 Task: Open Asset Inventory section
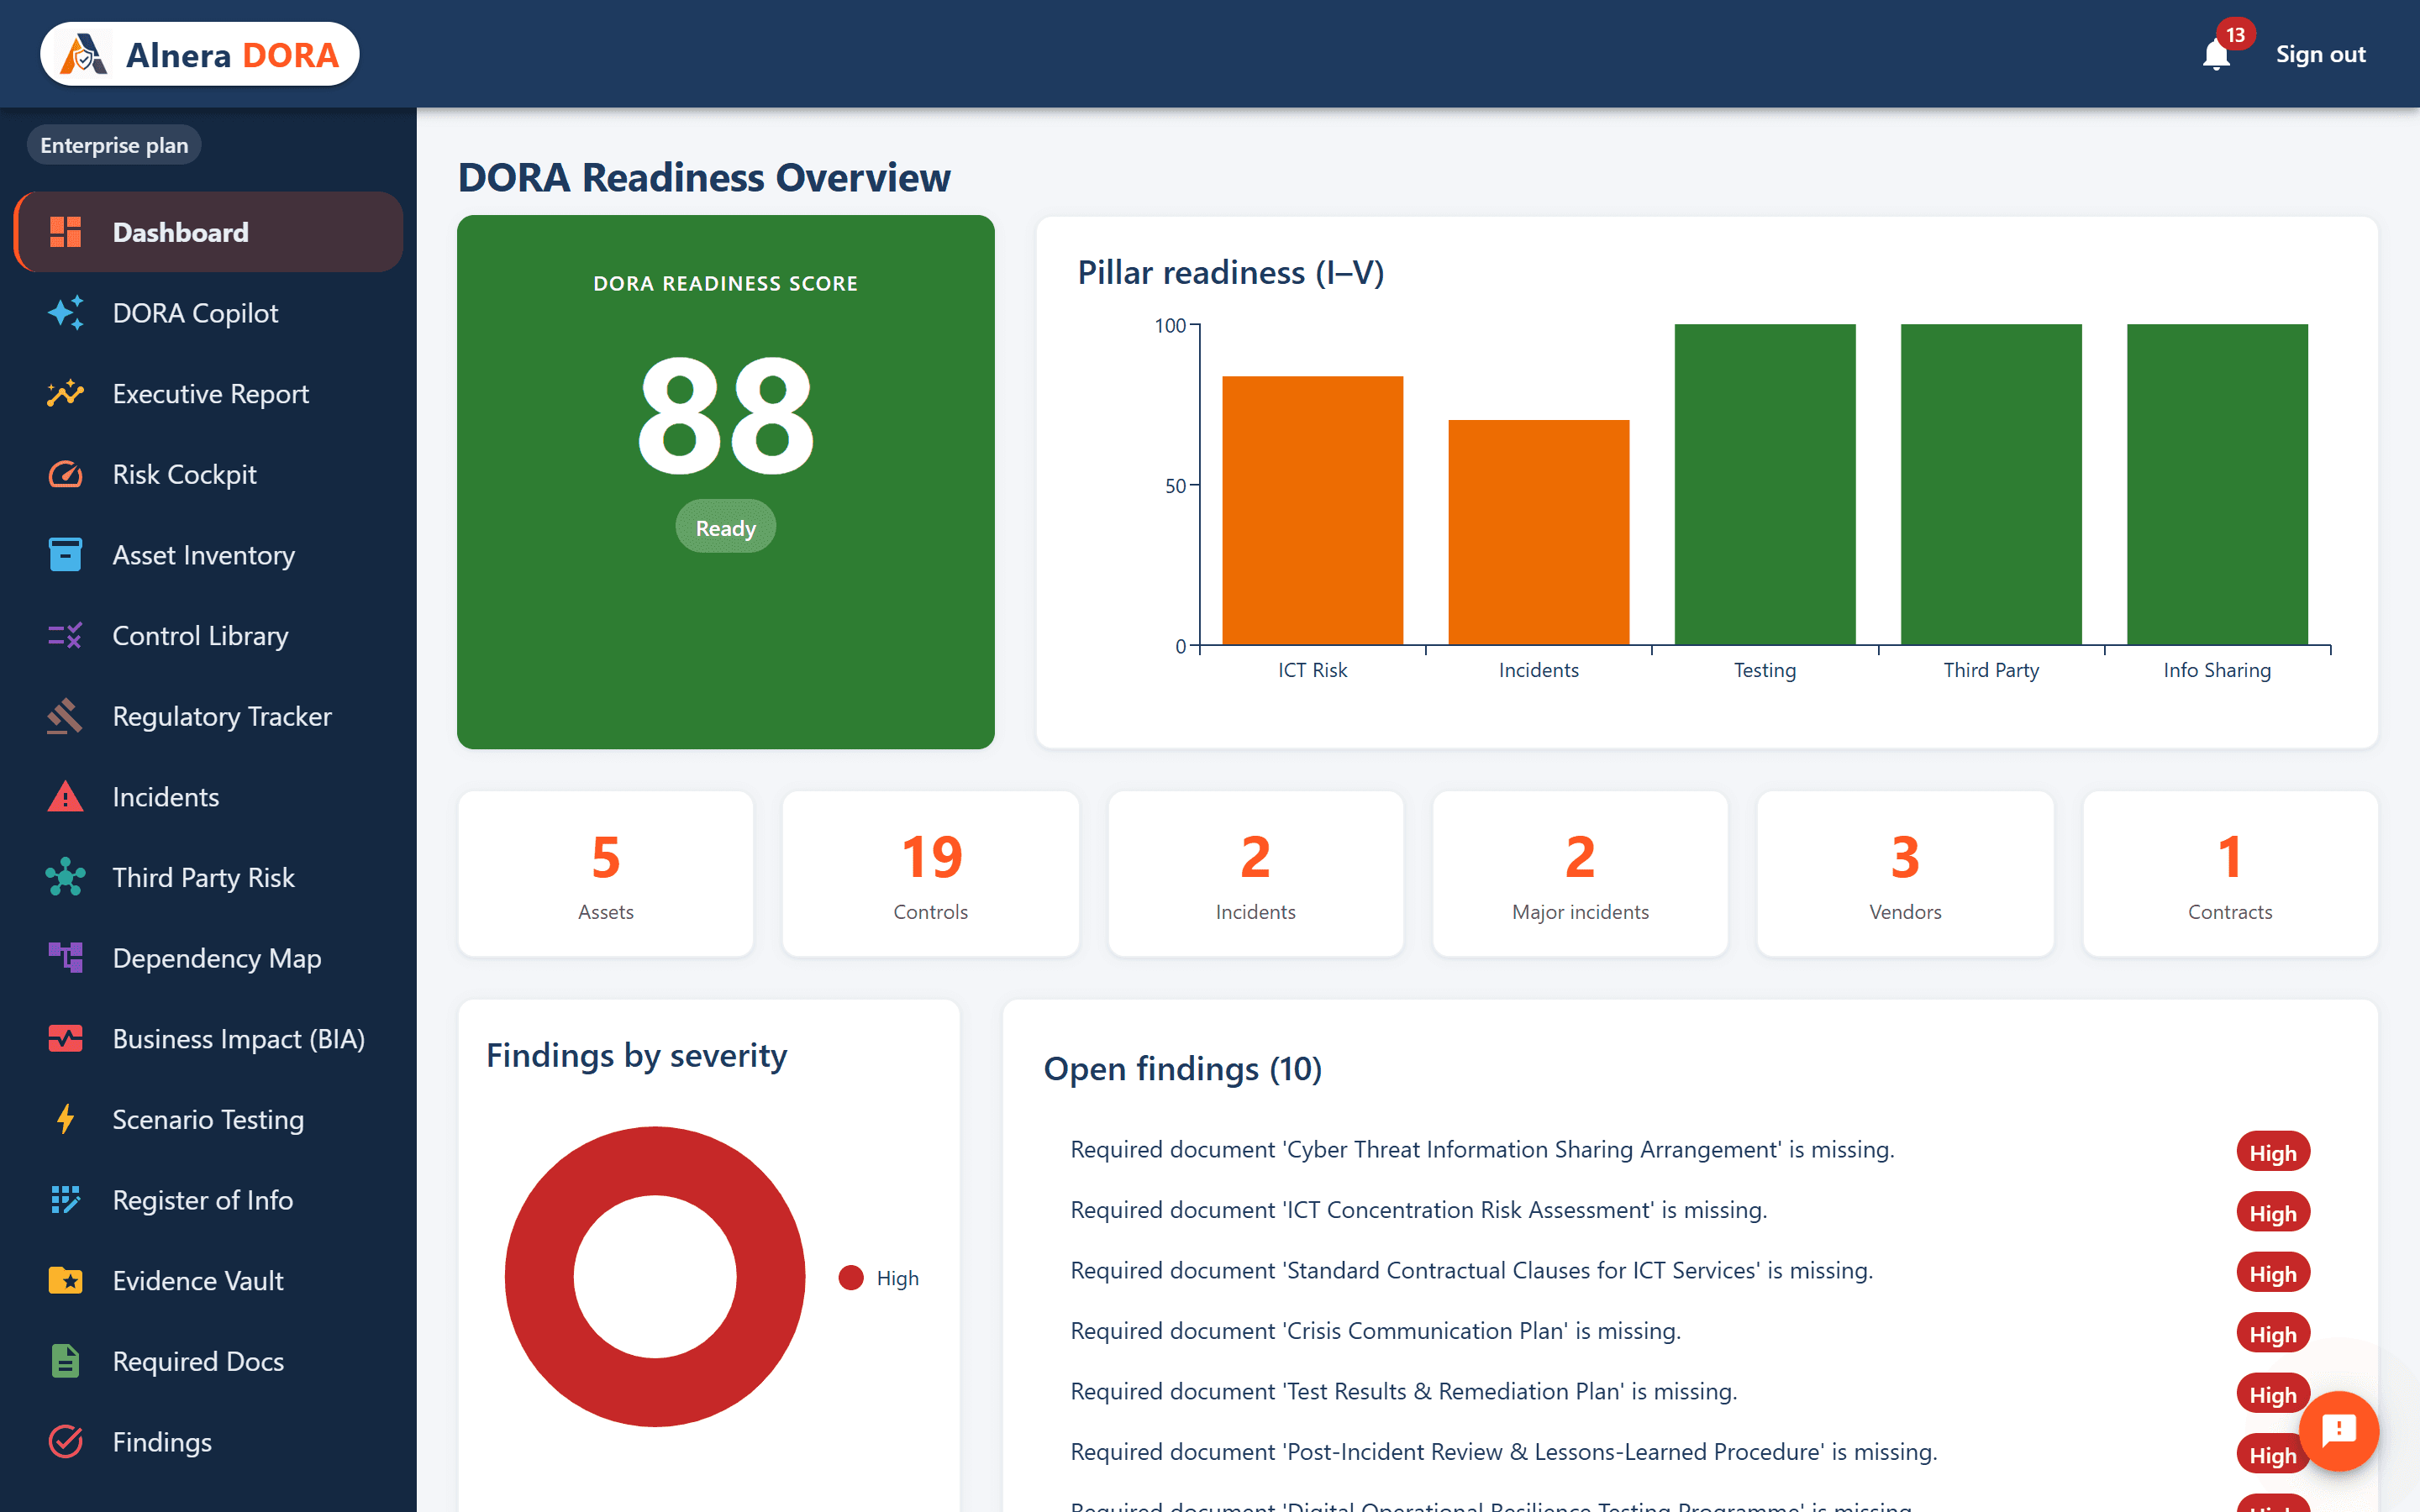208,555
